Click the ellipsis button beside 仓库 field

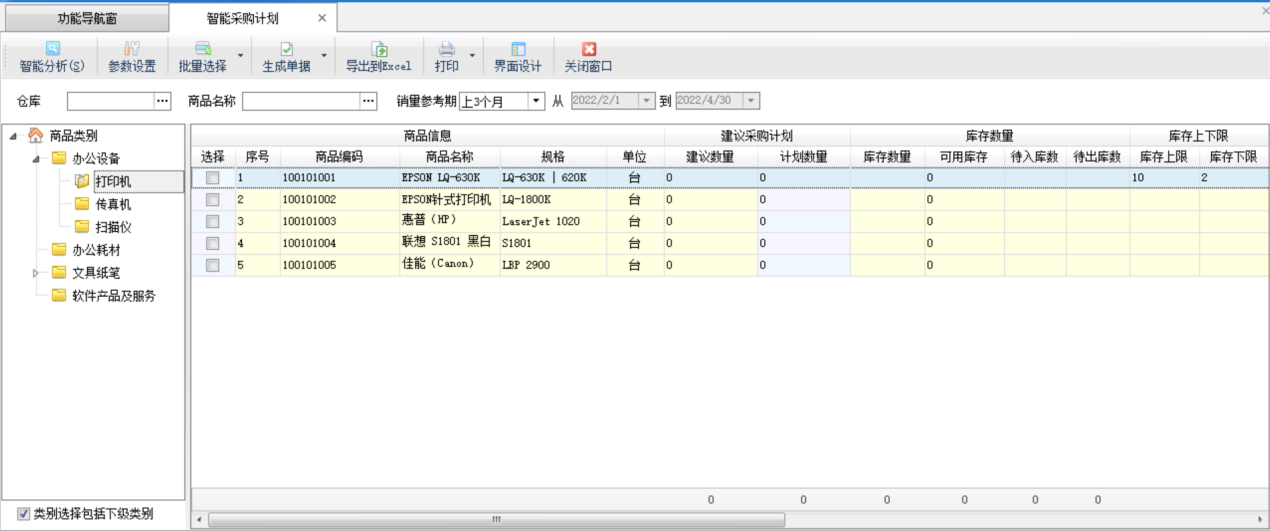(x=163, y=101)
